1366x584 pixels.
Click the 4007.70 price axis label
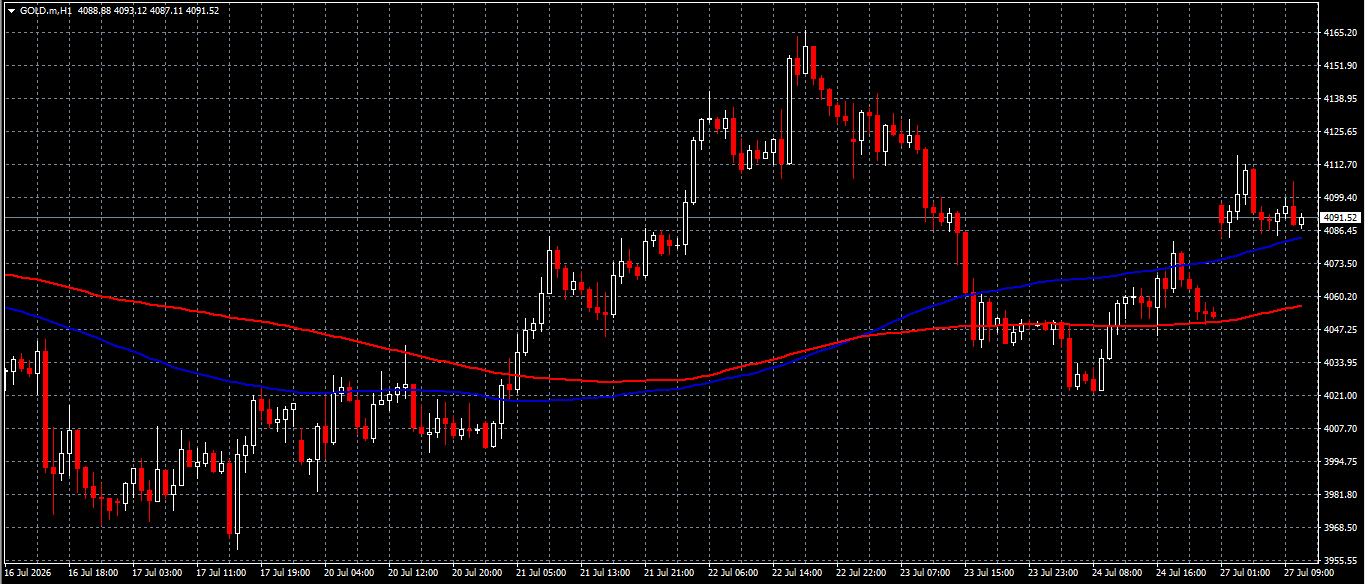pyautogui.click(x=1338, y=429)
